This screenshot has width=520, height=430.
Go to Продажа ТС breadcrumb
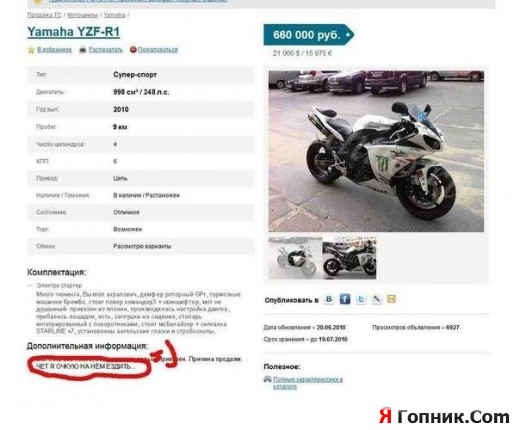pos(44,15)
